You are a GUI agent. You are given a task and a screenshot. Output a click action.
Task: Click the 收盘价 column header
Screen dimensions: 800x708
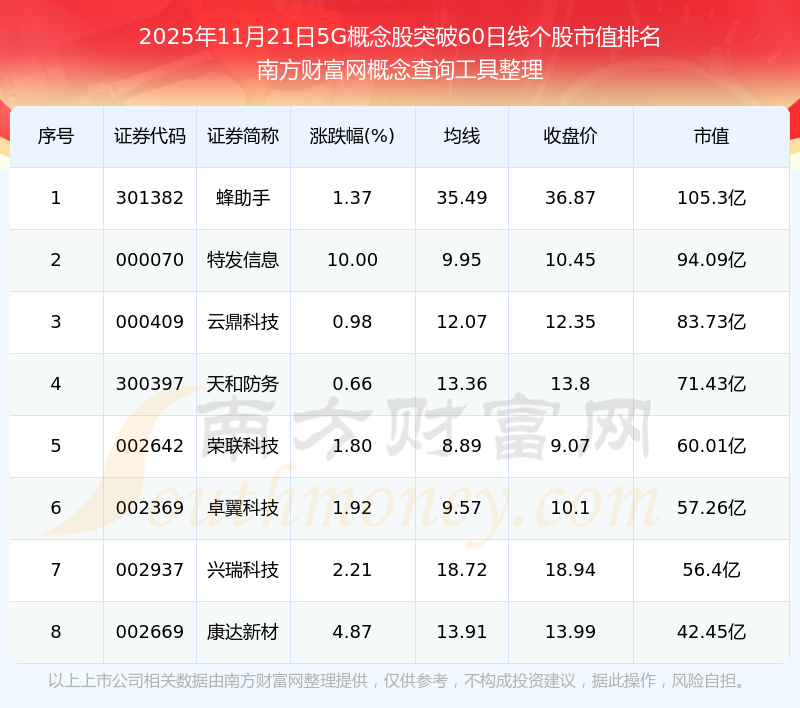pos(570,136)
